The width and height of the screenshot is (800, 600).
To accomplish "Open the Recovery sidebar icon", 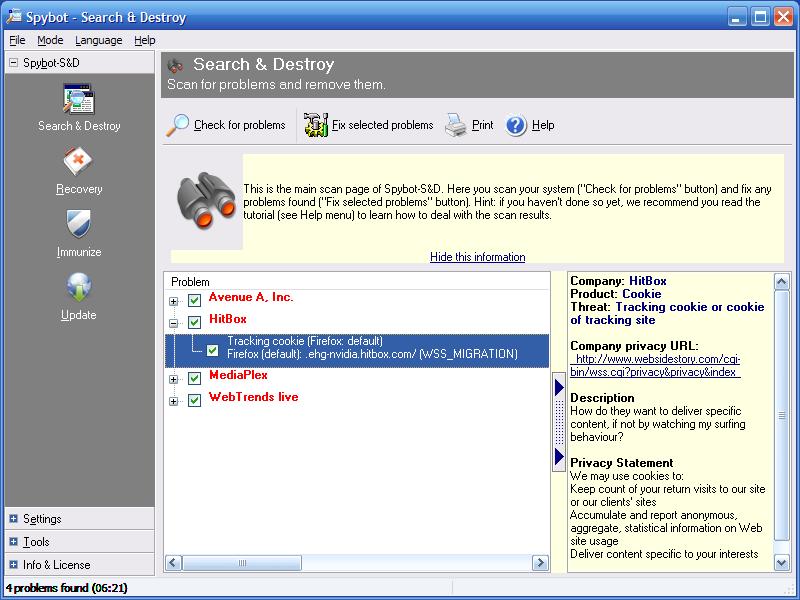I will 78,161.
